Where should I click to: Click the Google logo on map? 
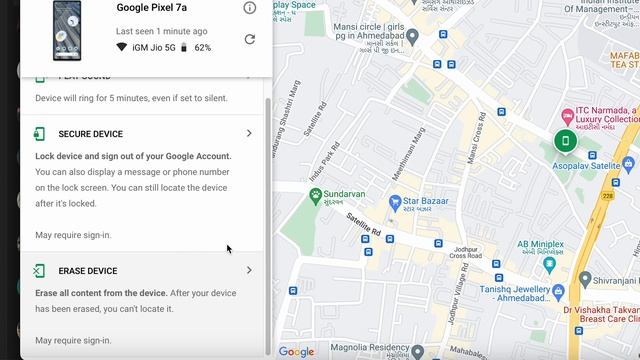point(297,351)
